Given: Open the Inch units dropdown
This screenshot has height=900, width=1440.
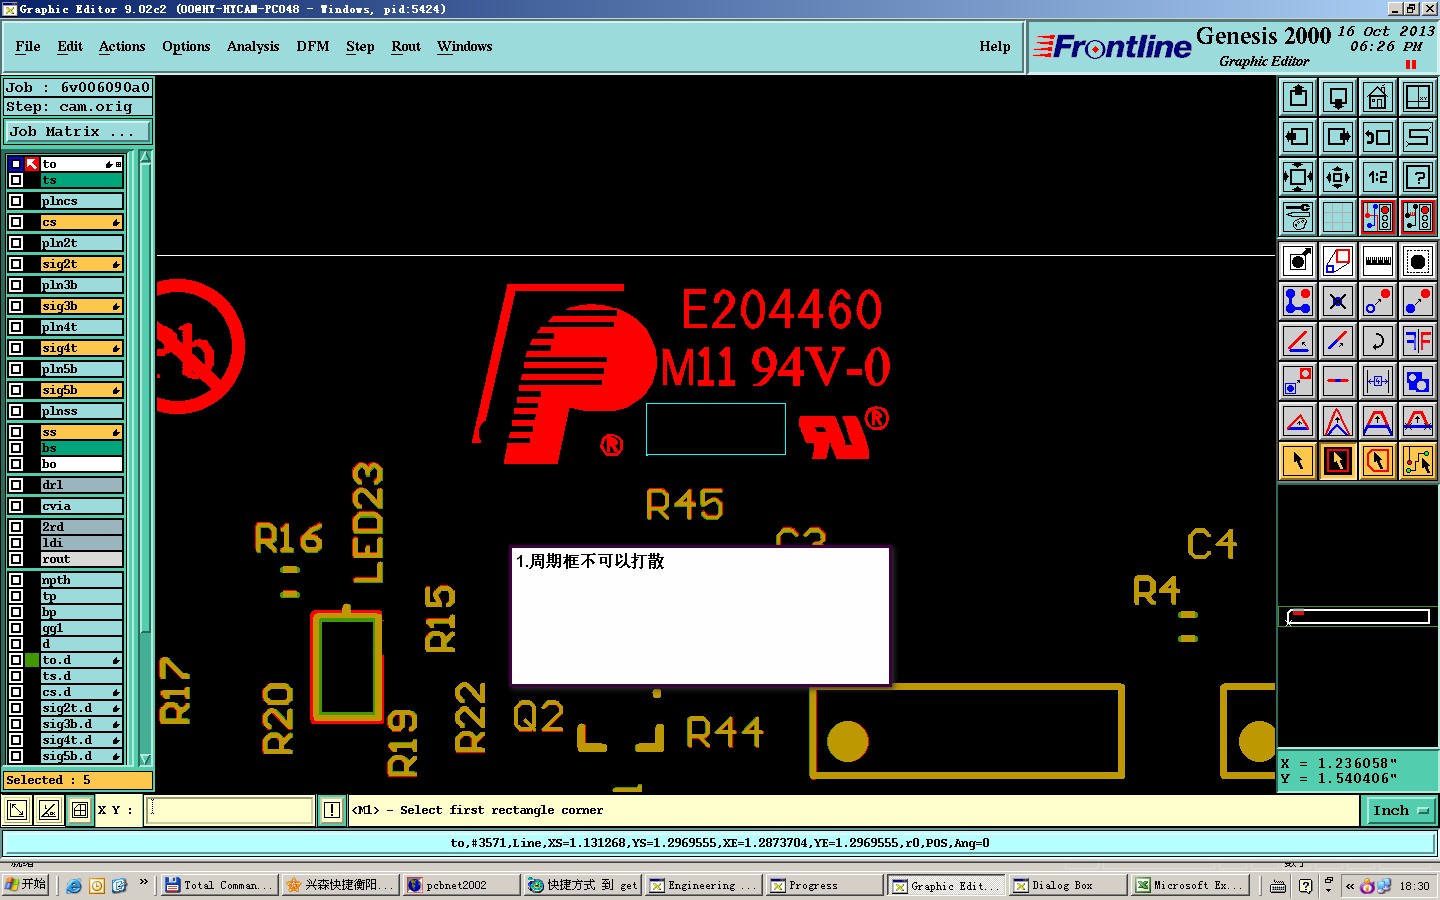Looking at the screenshot, I should click(1400, 811).
